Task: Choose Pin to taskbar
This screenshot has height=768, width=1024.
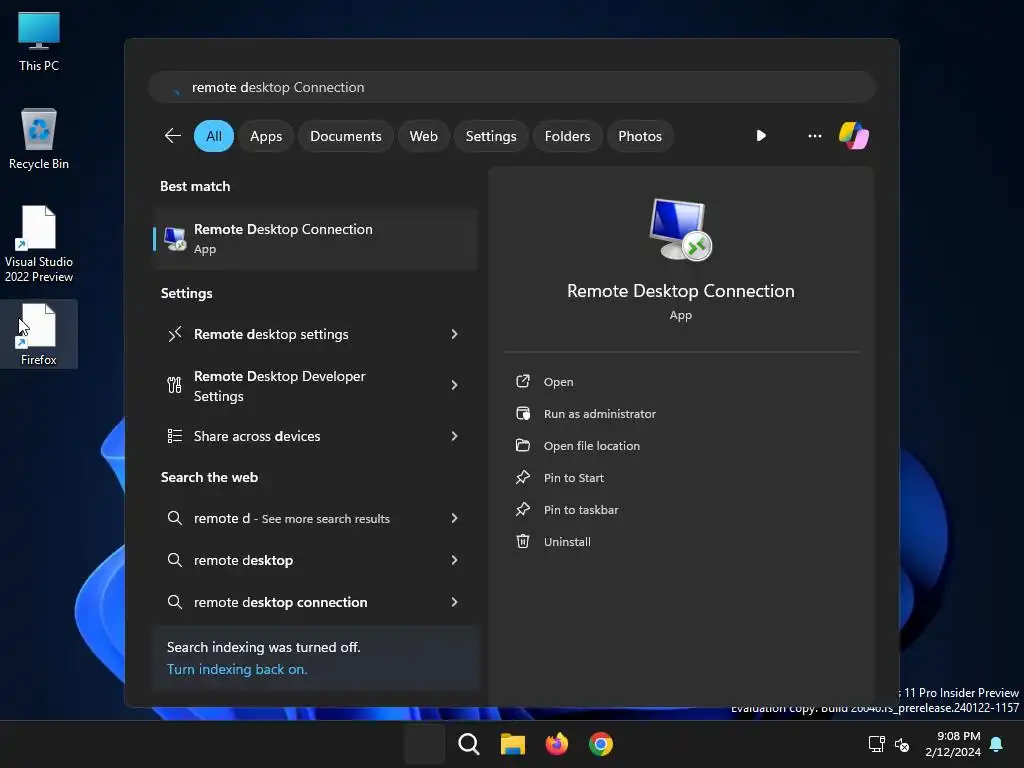Action: 581,510
